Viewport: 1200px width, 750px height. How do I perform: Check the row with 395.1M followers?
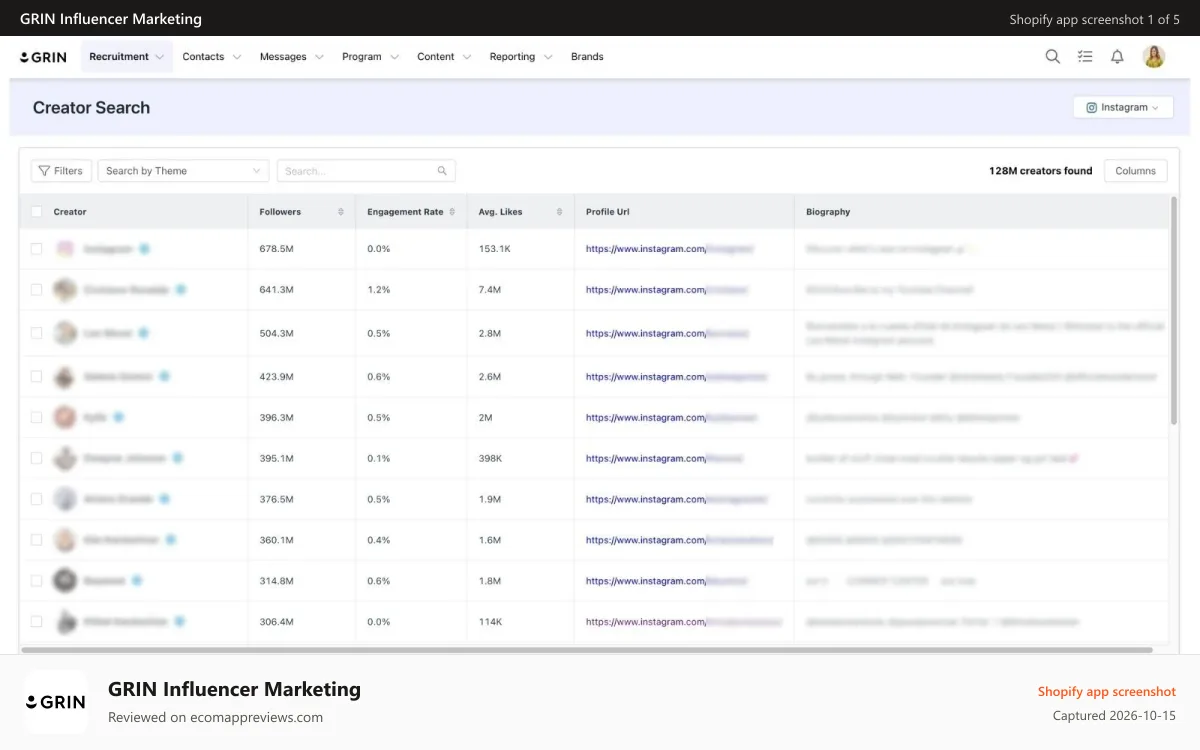[x=37, y=458]
